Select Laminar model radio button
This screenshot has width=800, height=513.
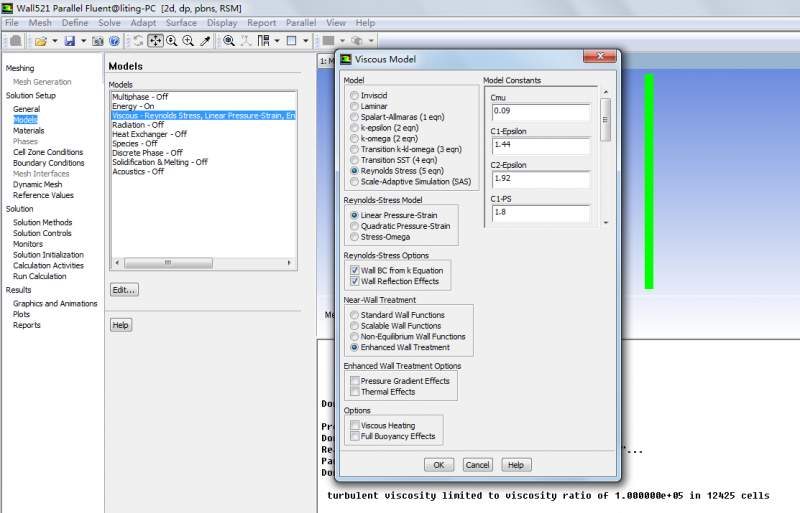354,106
